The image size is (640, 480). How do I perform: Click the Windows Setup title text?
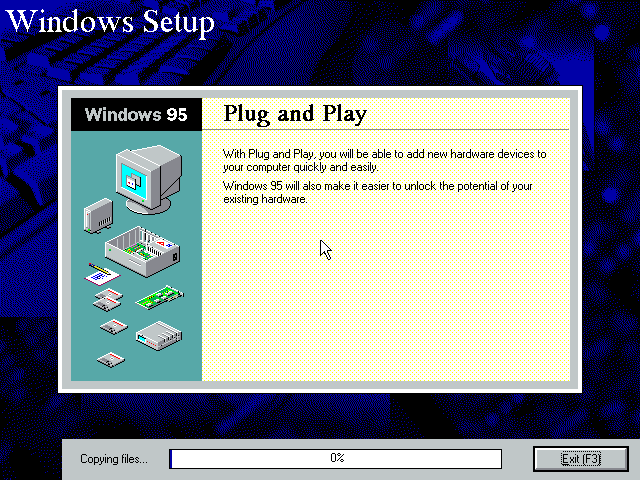110,22
